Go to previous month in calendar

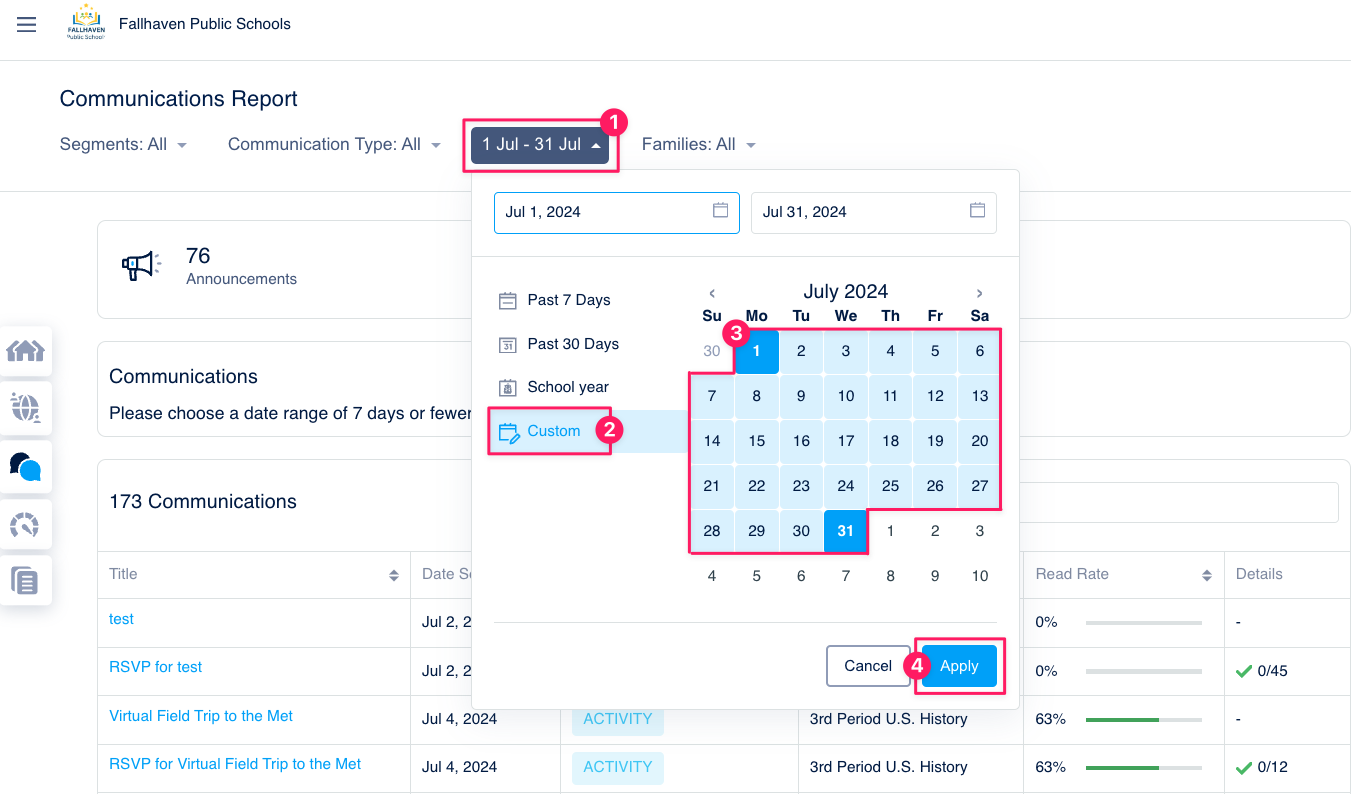(712, 293)
